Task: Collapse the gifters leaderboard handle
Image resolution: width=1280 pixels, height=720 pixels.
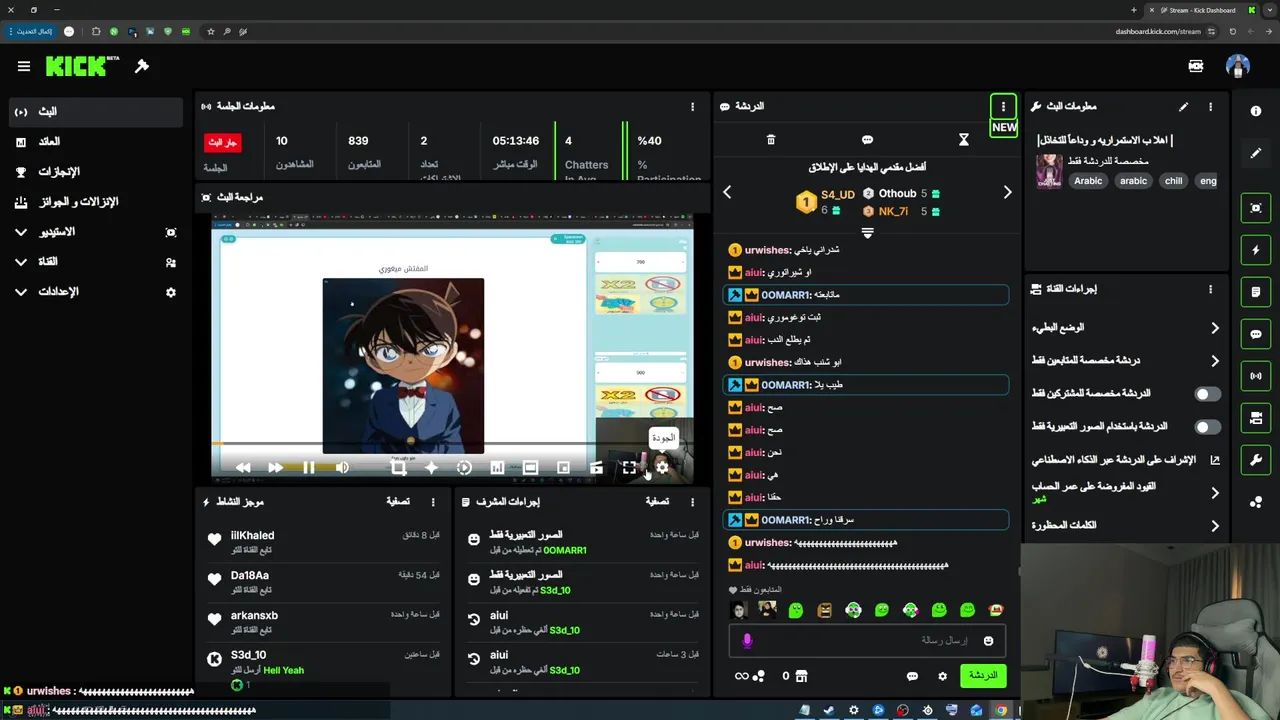Action: pyautogui.click(x=867, y=233)
